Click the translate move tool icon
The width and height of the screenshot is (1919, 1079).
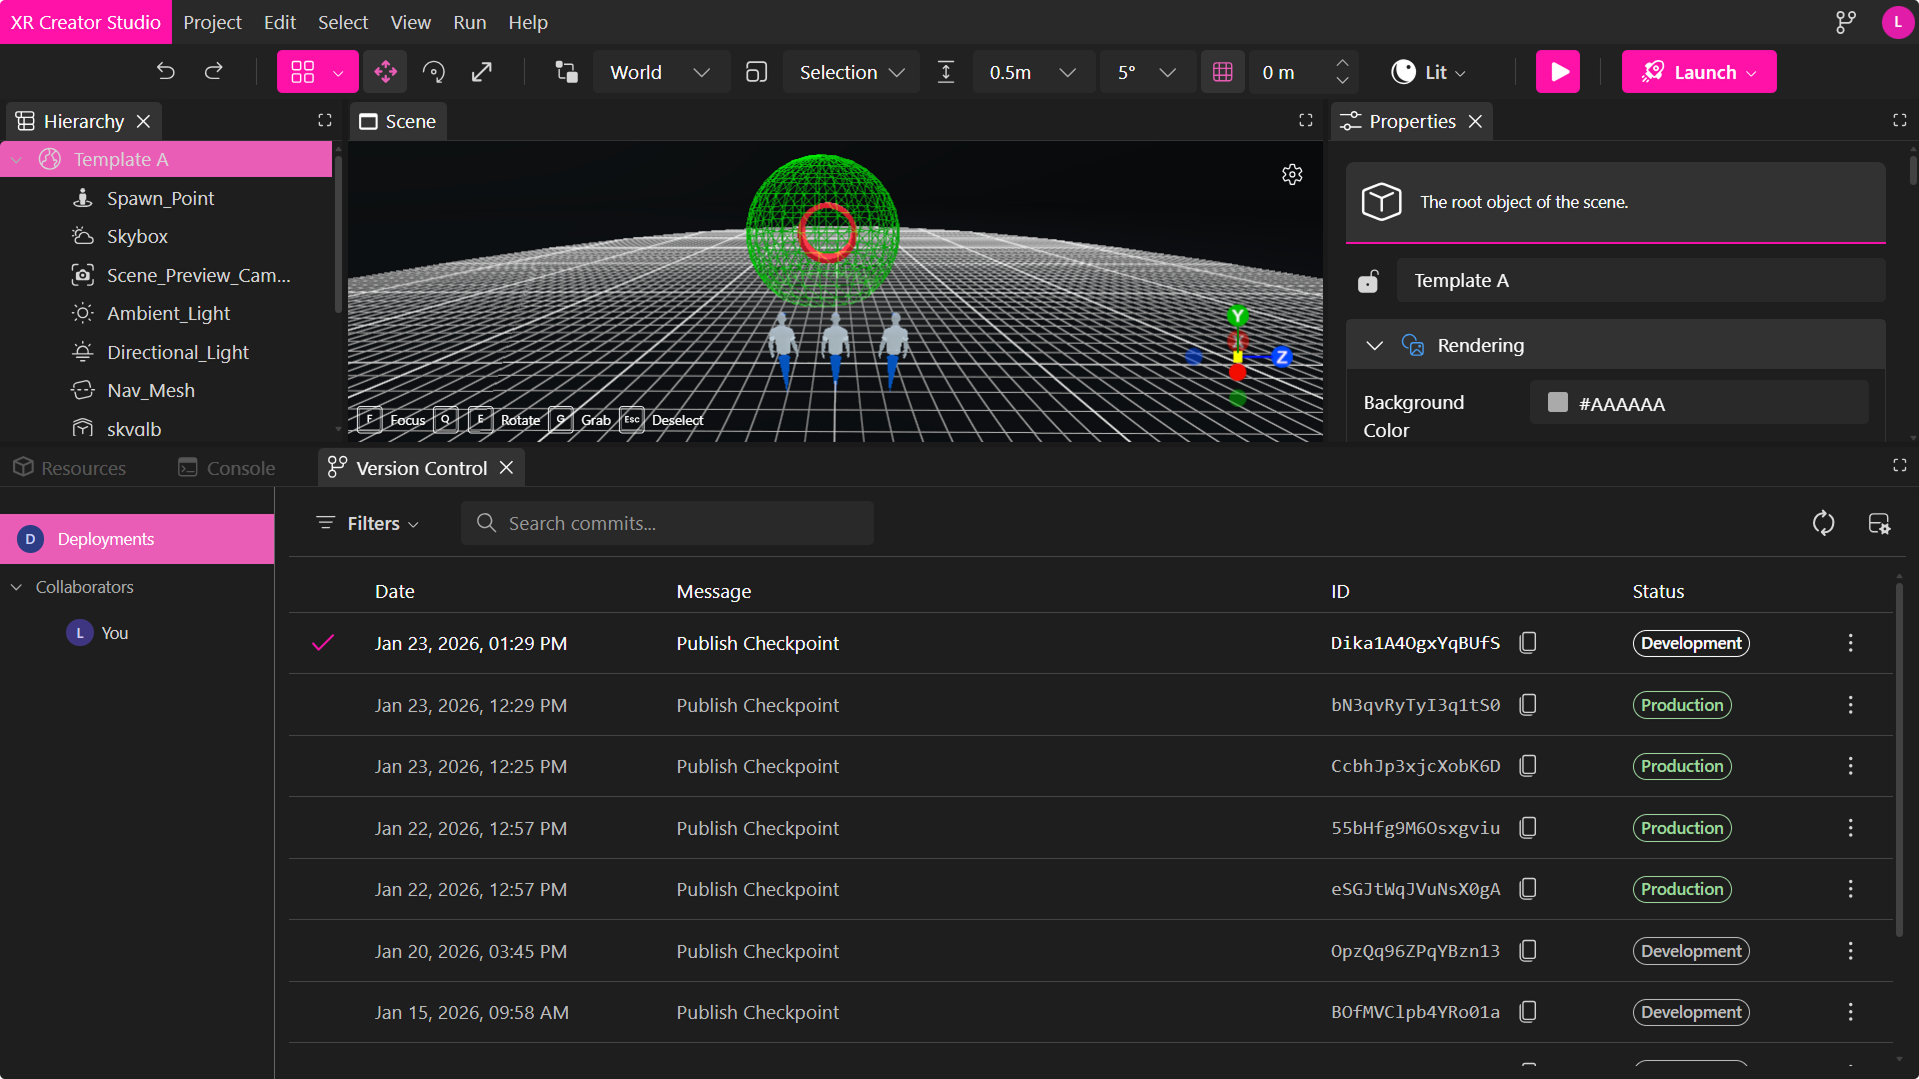pyautogui.click(x=385, y=72)
